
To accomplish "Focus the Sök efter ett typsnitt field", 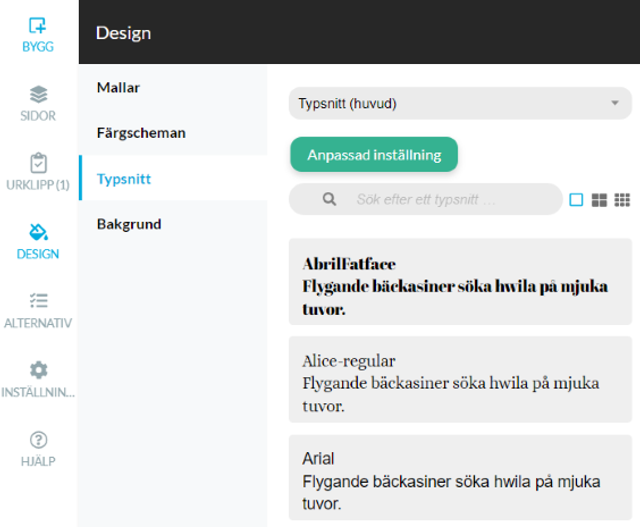I will point(426,199).
